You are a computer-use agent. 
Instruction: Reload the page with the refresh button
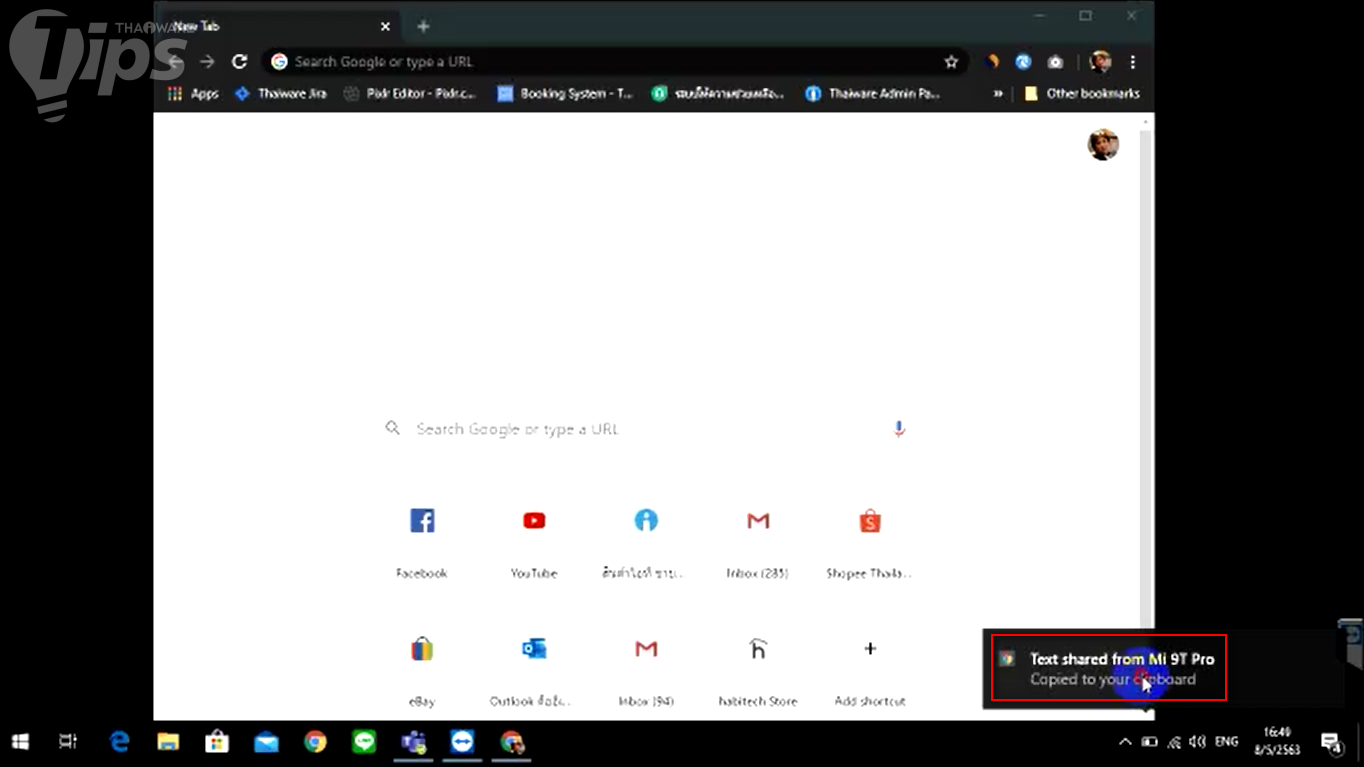239,62
